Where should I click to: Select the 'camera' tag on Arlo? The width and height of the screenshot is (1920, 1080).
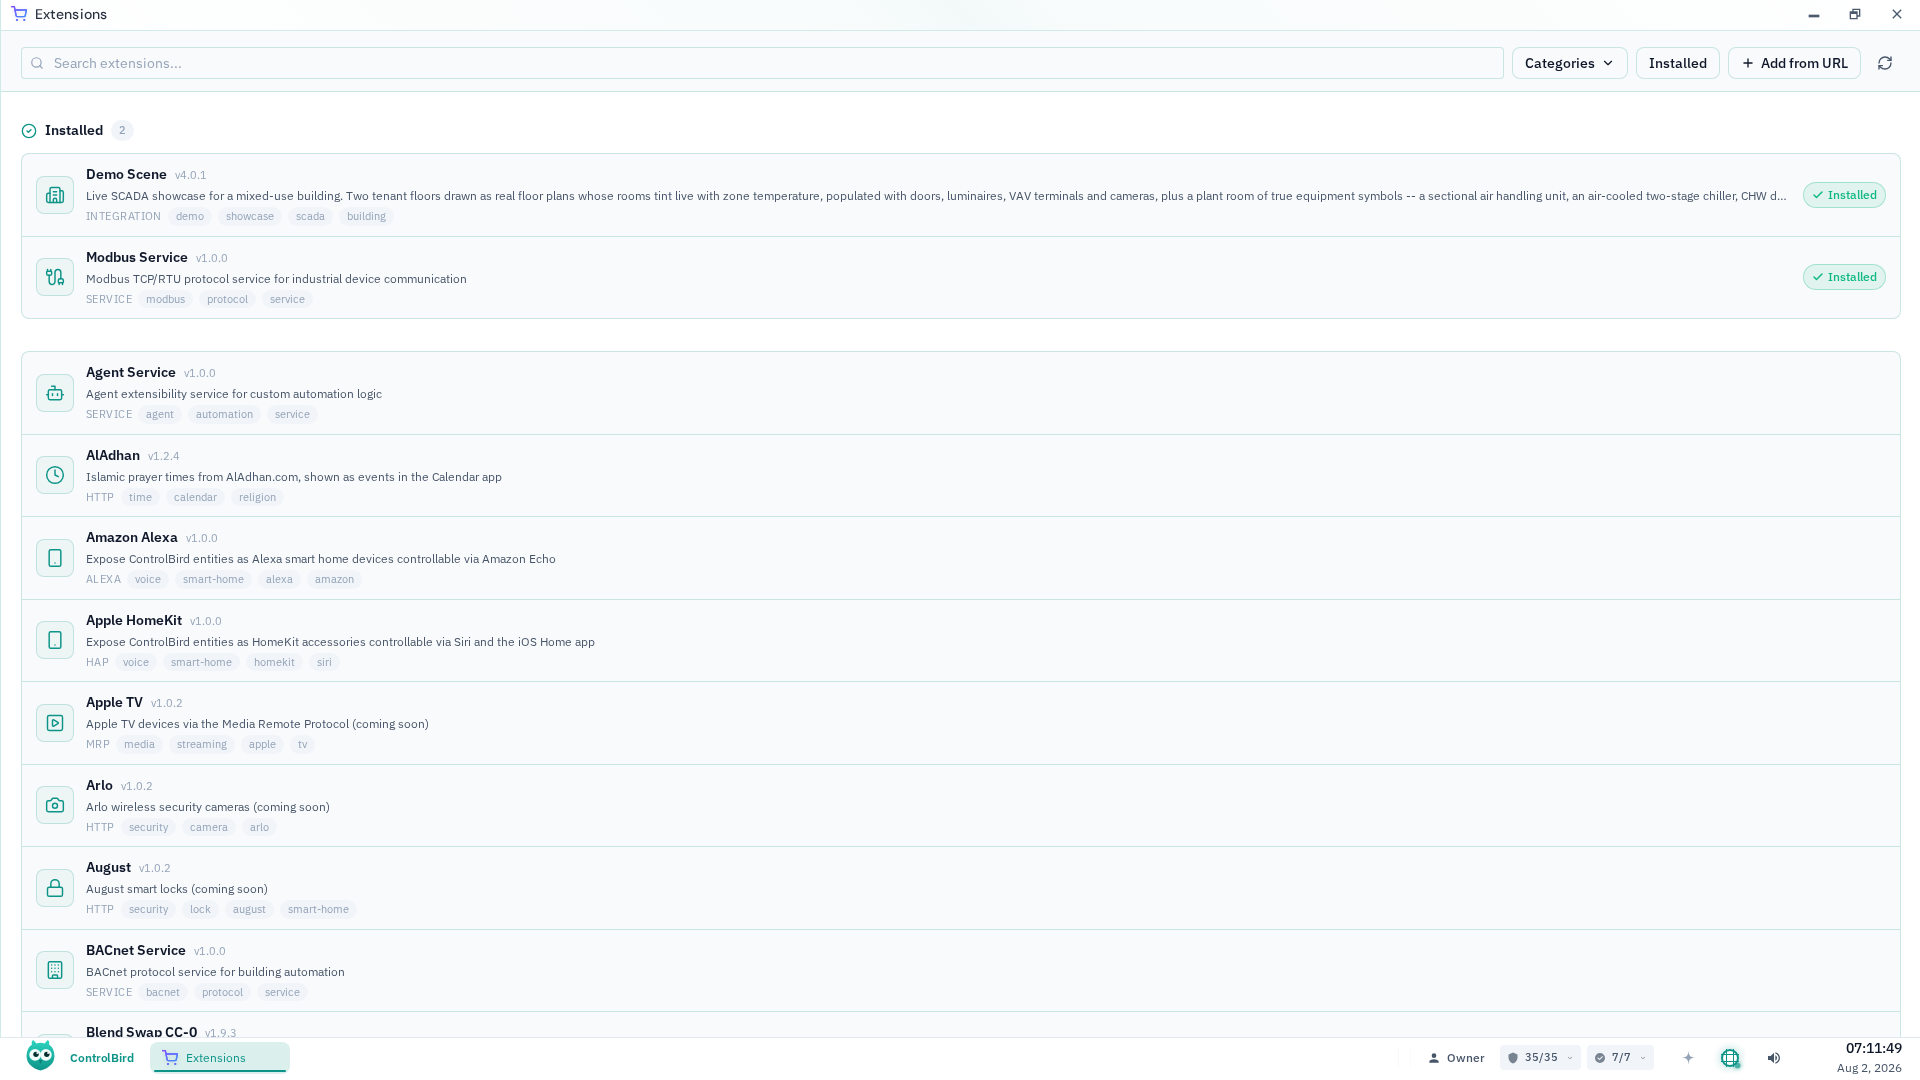(x=209, y=827)
